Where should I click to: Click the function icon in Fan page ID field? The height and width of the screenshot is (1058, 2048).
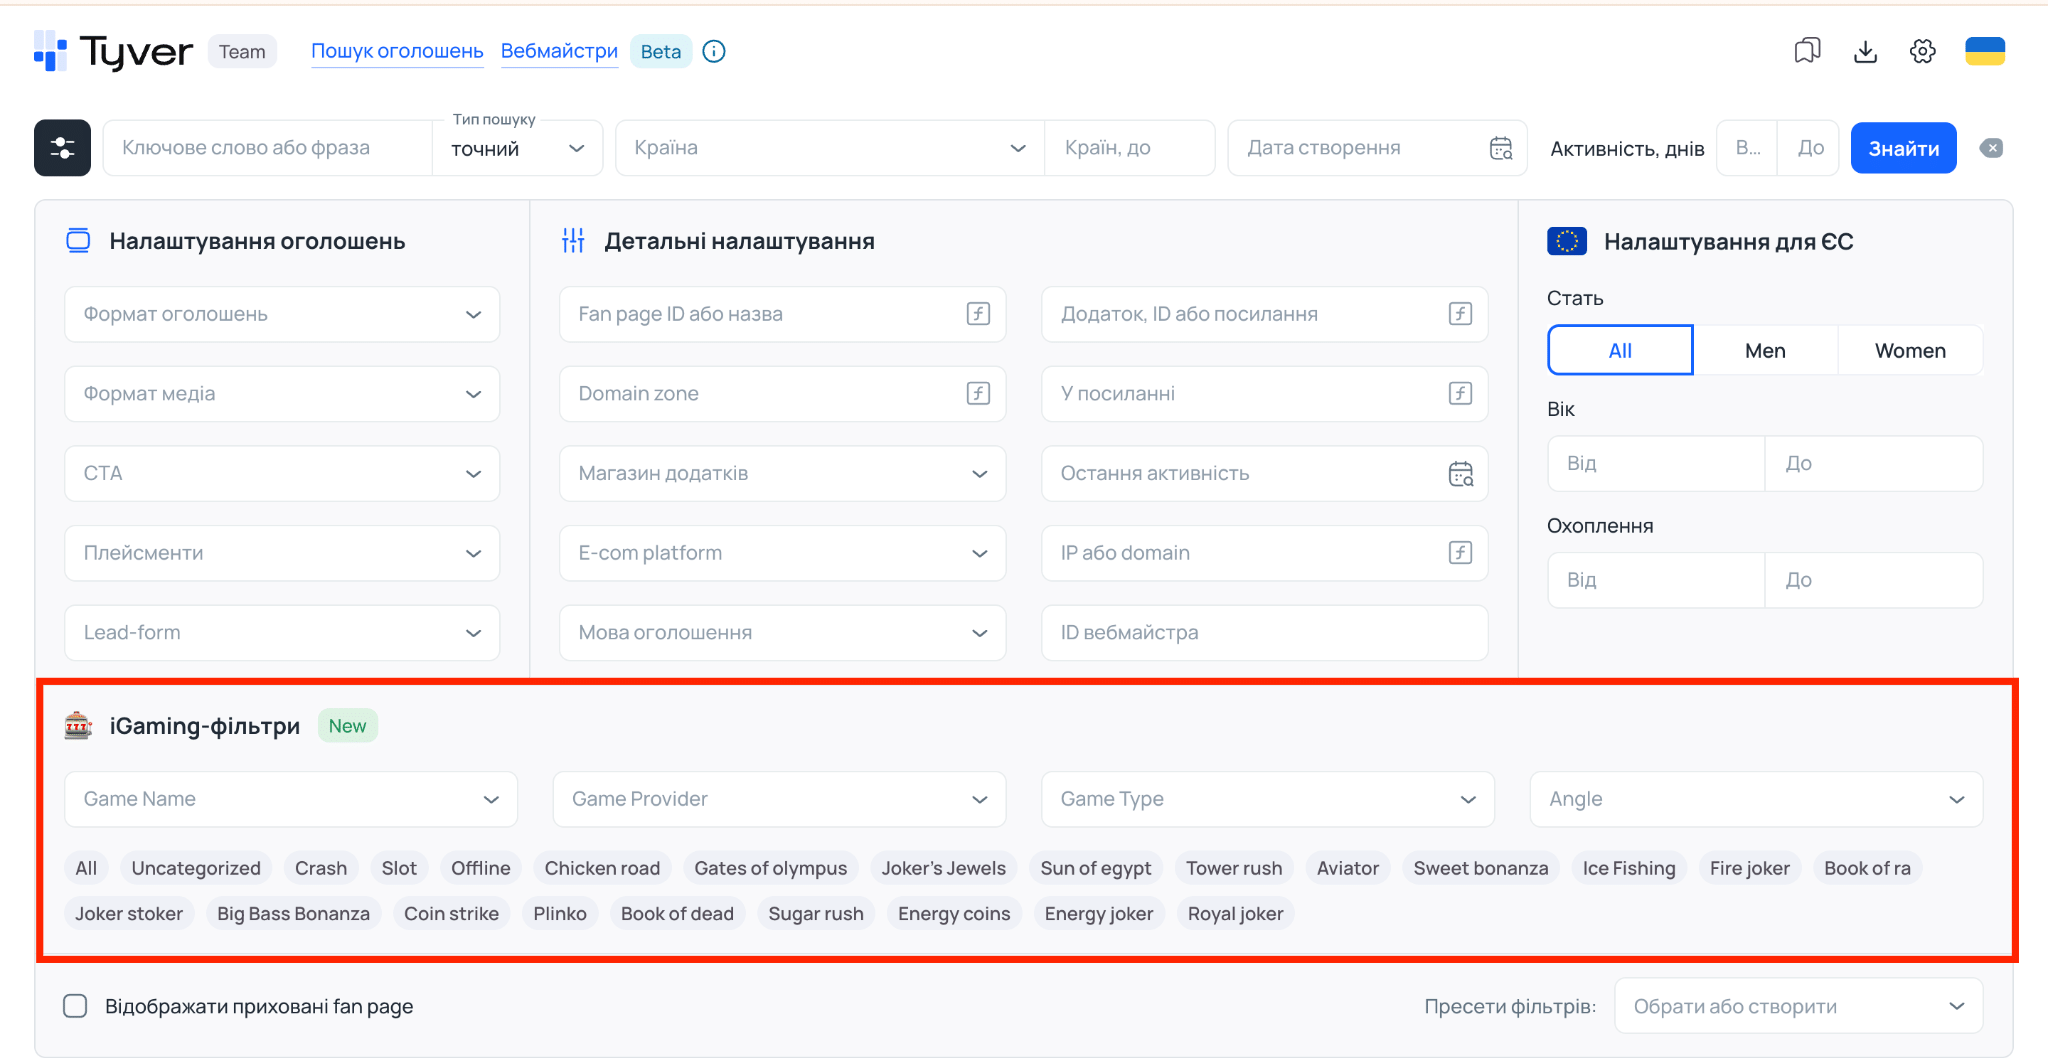[x=978, y=314]
